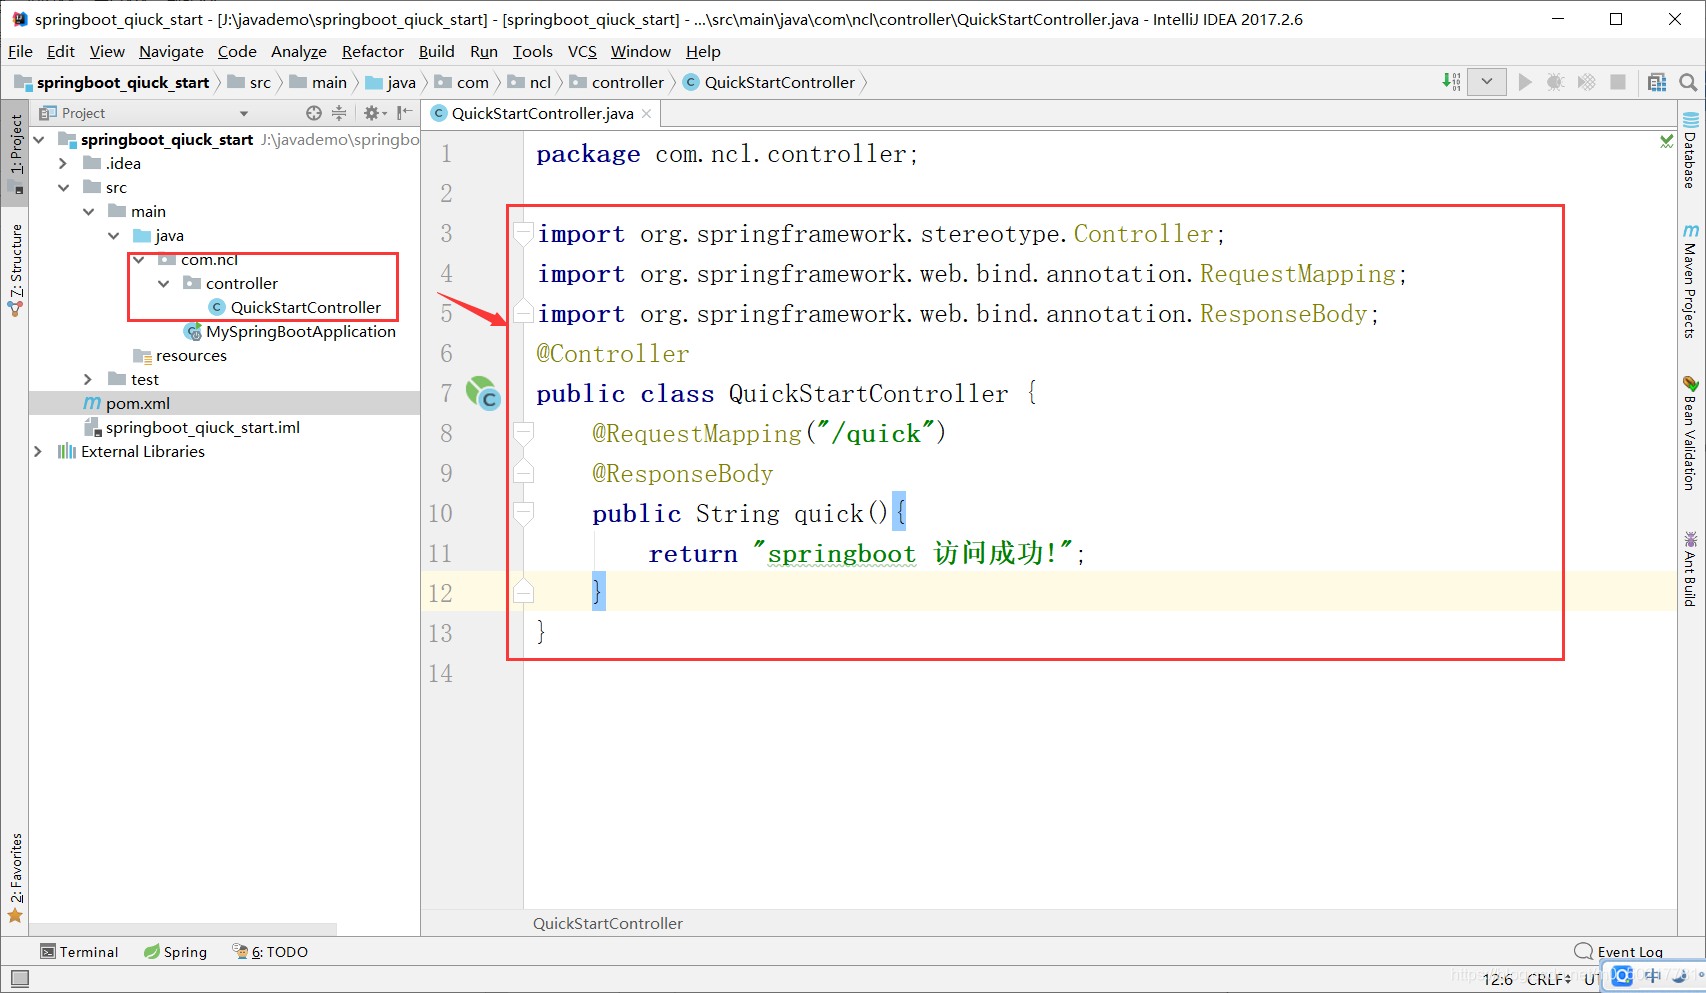Click the Stop square icon
This screenshot has height=993, width=1706.
[x=1617, y=82]
